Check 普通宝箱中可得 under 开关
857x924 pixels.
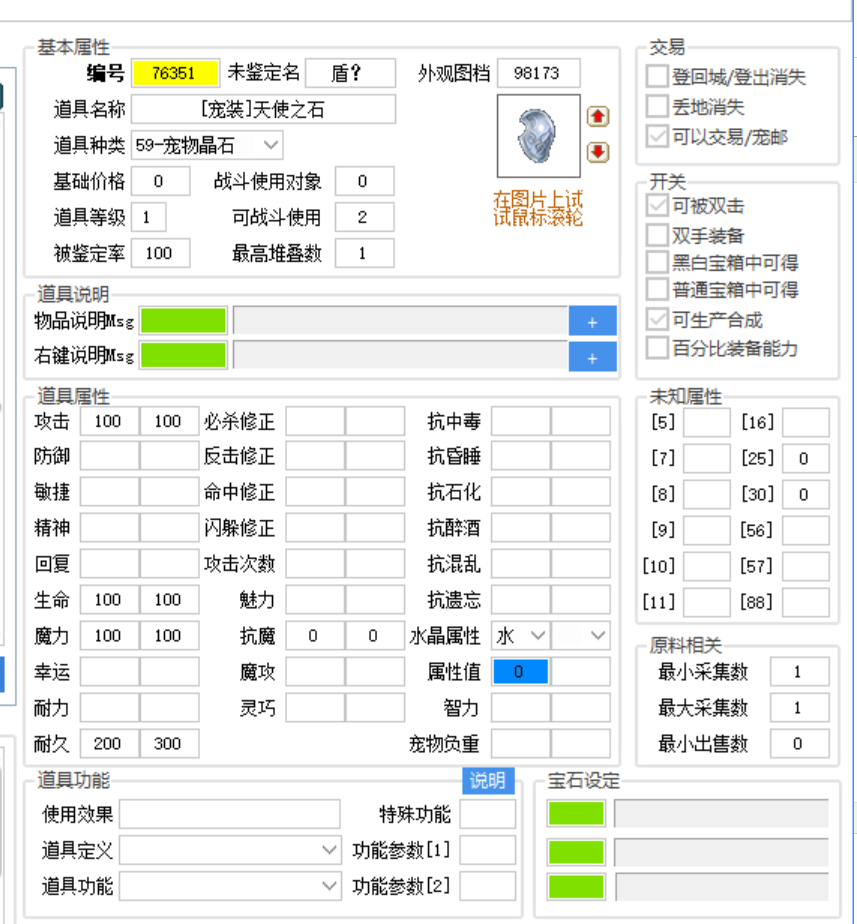656,290
